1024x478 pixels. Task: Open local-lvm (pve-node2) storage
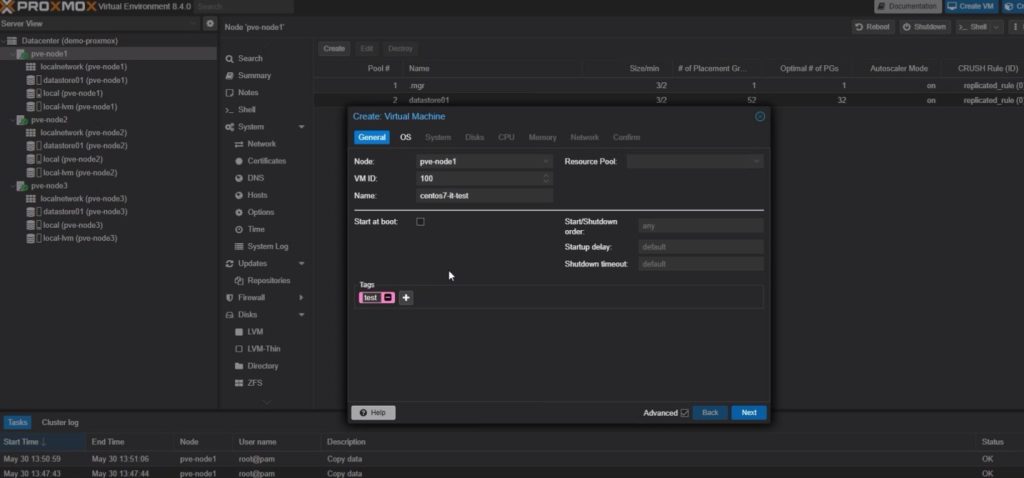tap(80, 172)
